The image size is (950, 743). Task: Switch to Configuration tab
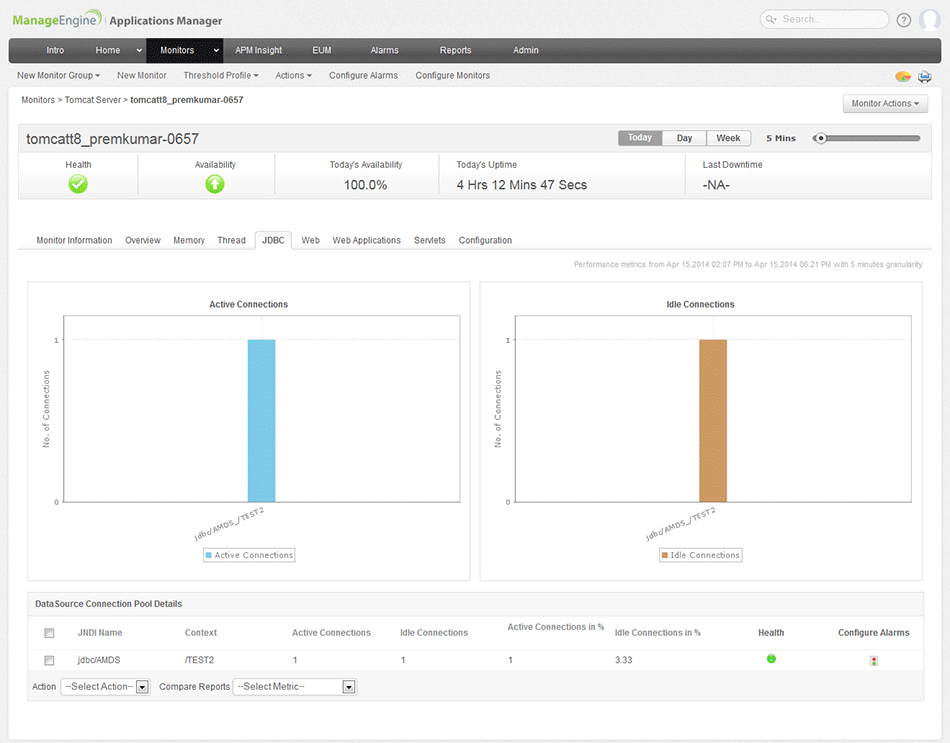(485, 241)
